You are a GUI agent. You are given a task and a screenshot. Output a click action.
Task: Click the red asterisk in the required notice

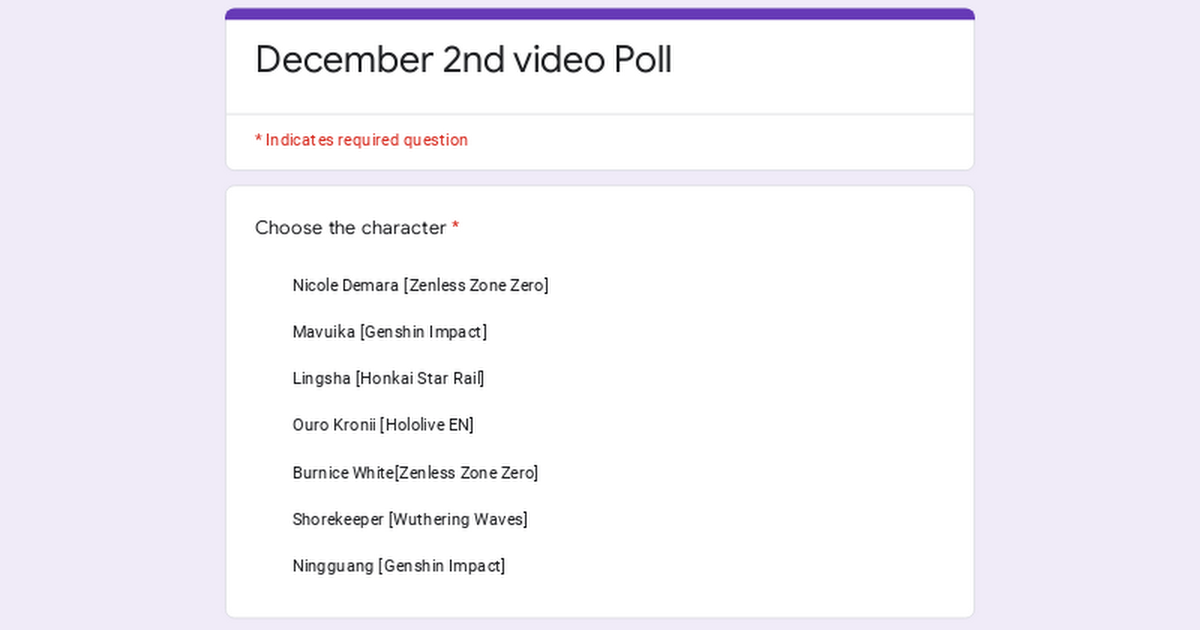point(258,139)
